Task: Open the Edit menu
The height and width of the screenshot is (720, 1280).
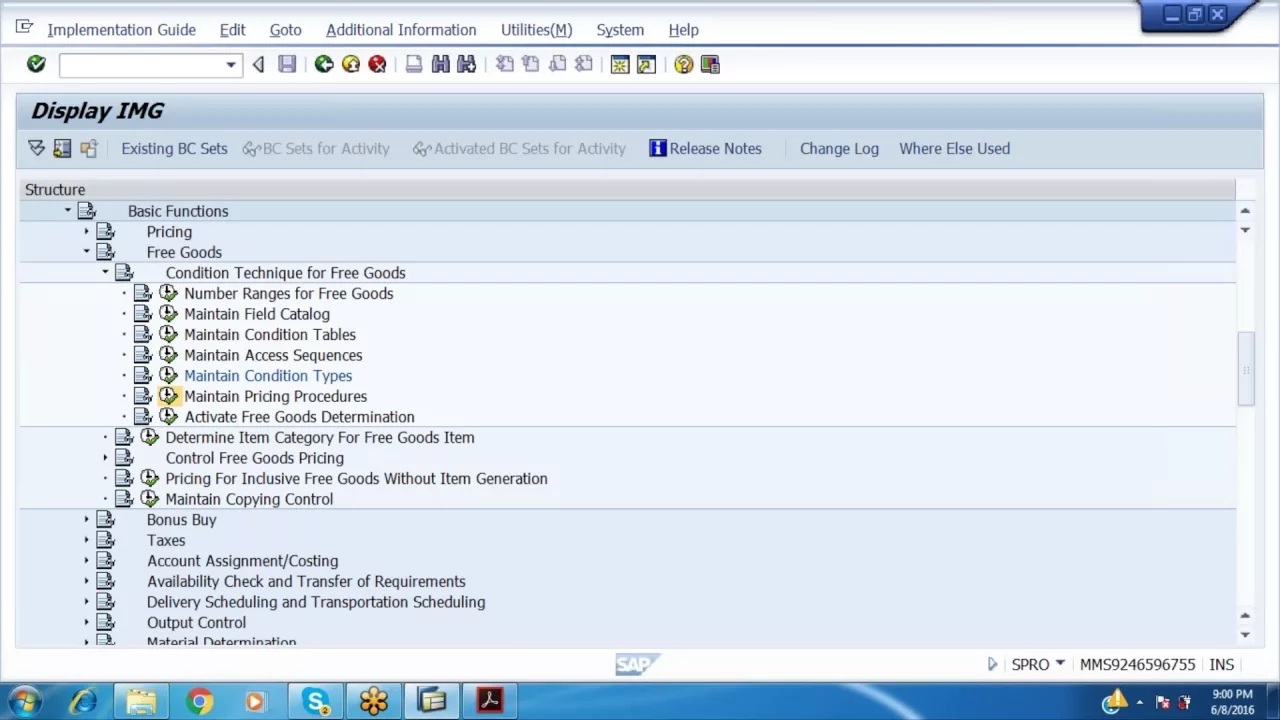Action: point(232,30)
